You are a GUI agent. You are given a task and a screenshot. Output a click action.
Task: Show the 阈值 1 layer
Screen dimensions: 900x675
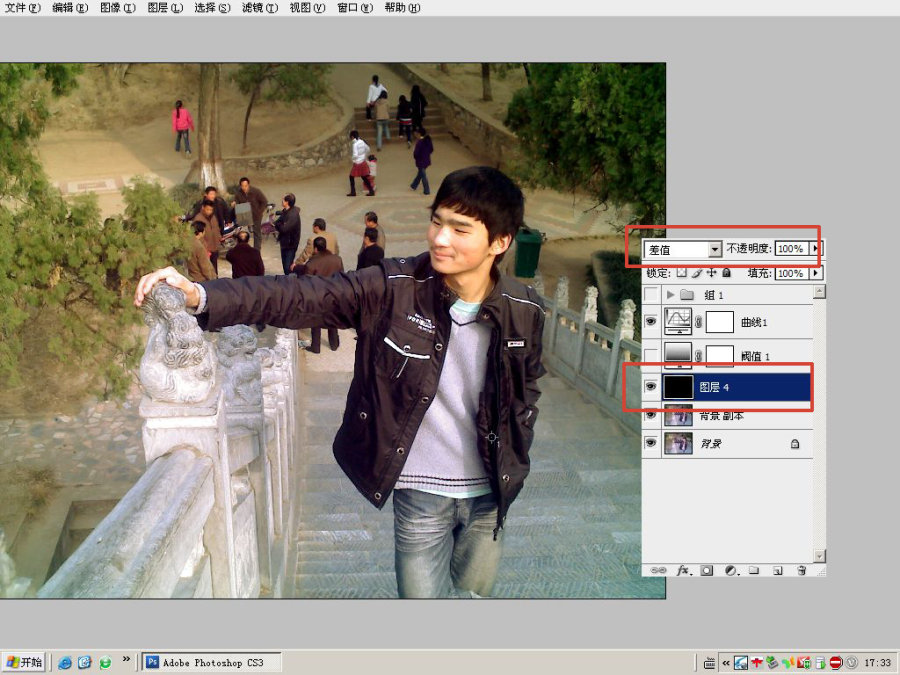point(650,356)
